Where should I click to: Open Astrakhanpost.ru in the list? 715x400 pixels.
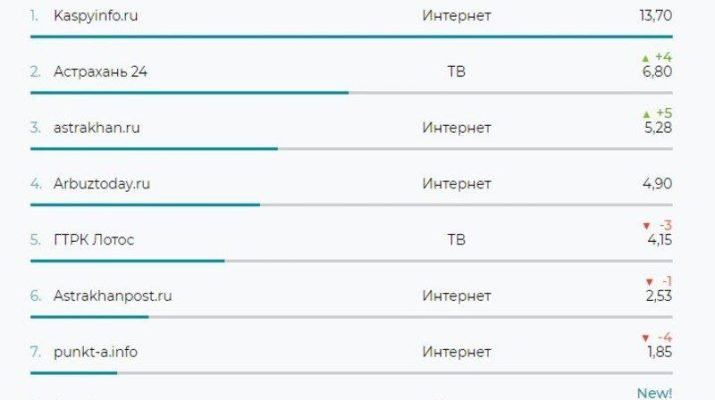point(113,296)
